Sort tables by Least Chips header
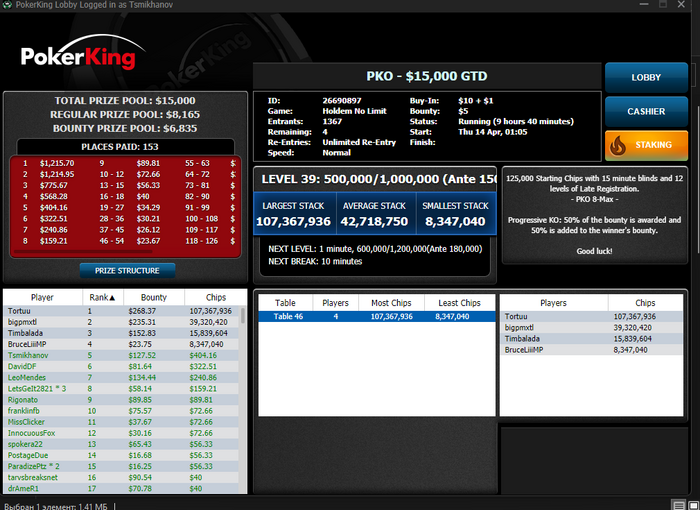 459,303
